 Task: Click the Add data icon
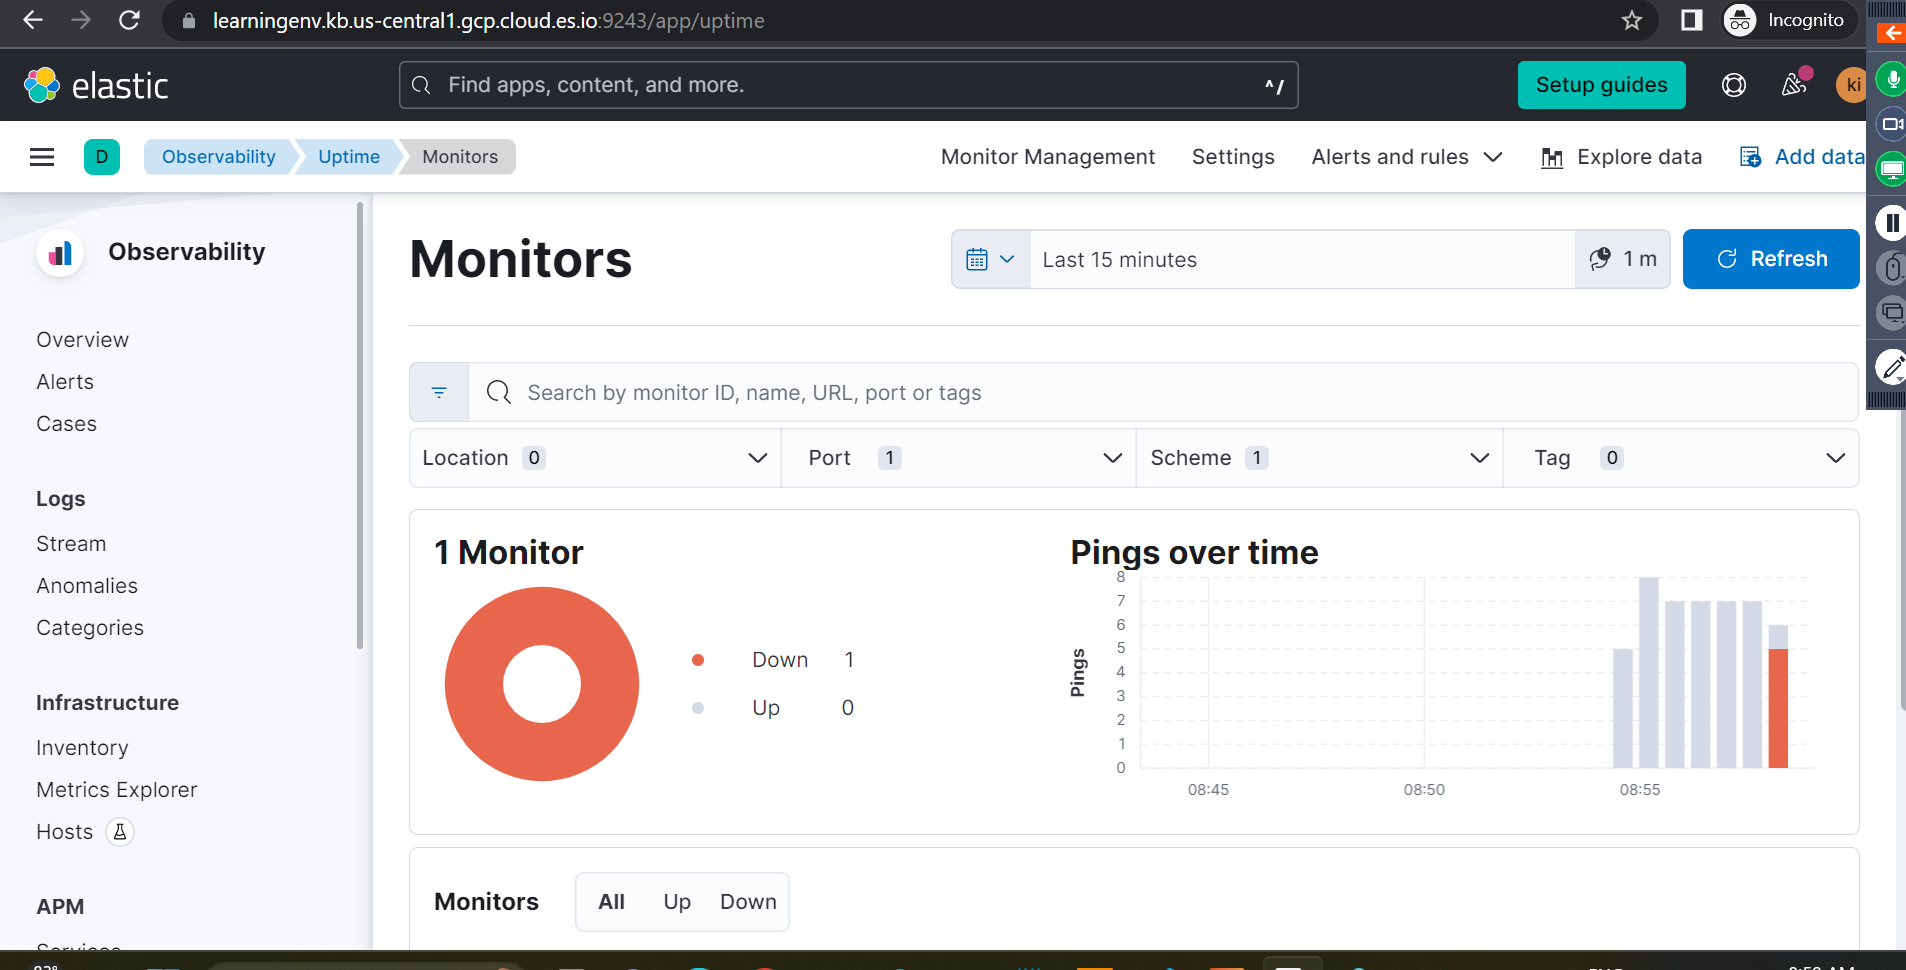pyautogui.click(x=1751, y=157)
